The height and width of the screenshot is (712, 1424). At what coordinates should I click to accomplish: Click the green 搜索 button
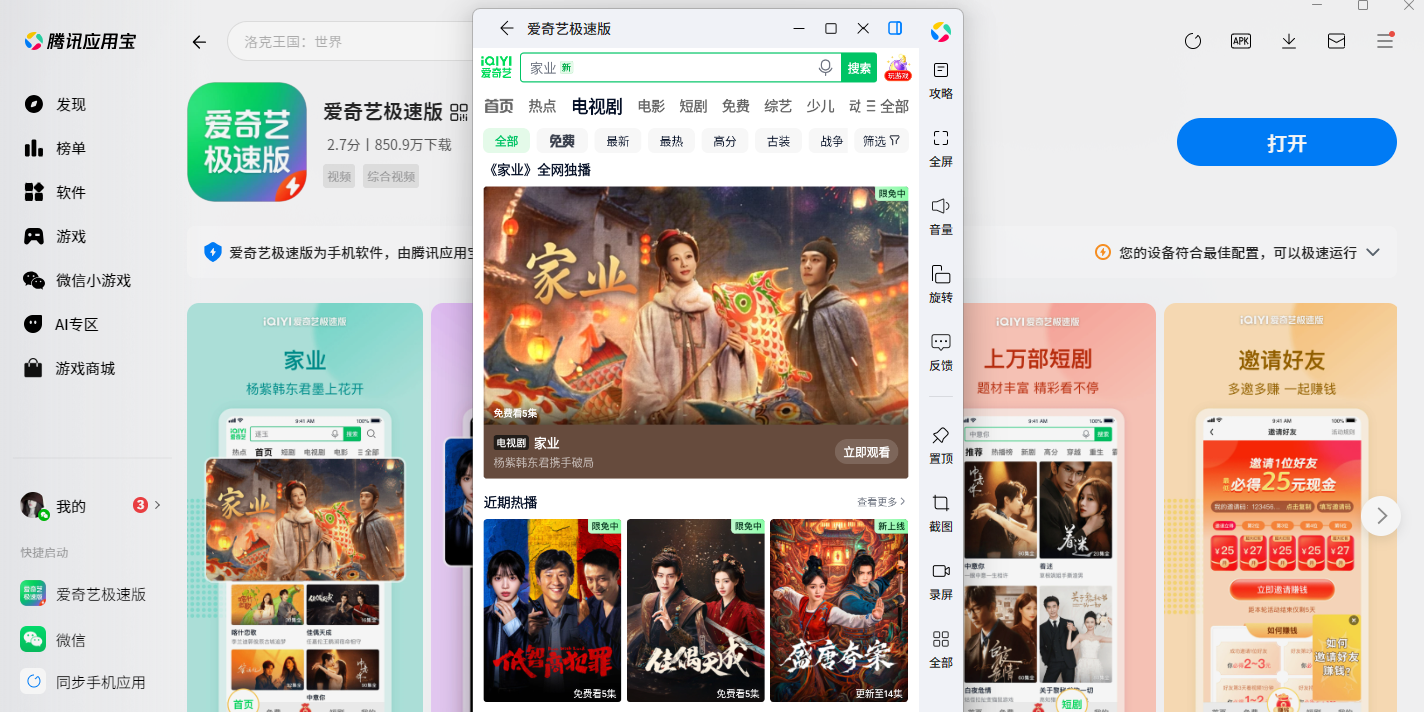coord(859,67)
